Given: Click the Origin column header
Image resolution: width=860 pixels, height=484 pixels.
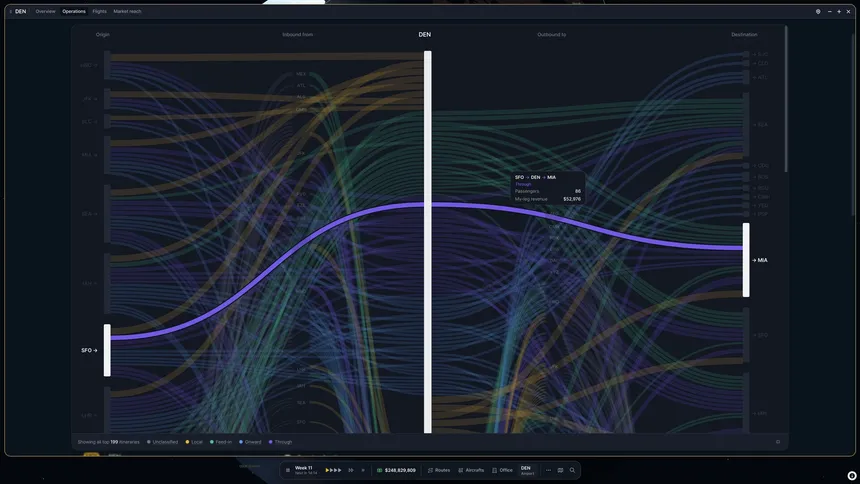Looking at the screenshot, I should (103, 35).
